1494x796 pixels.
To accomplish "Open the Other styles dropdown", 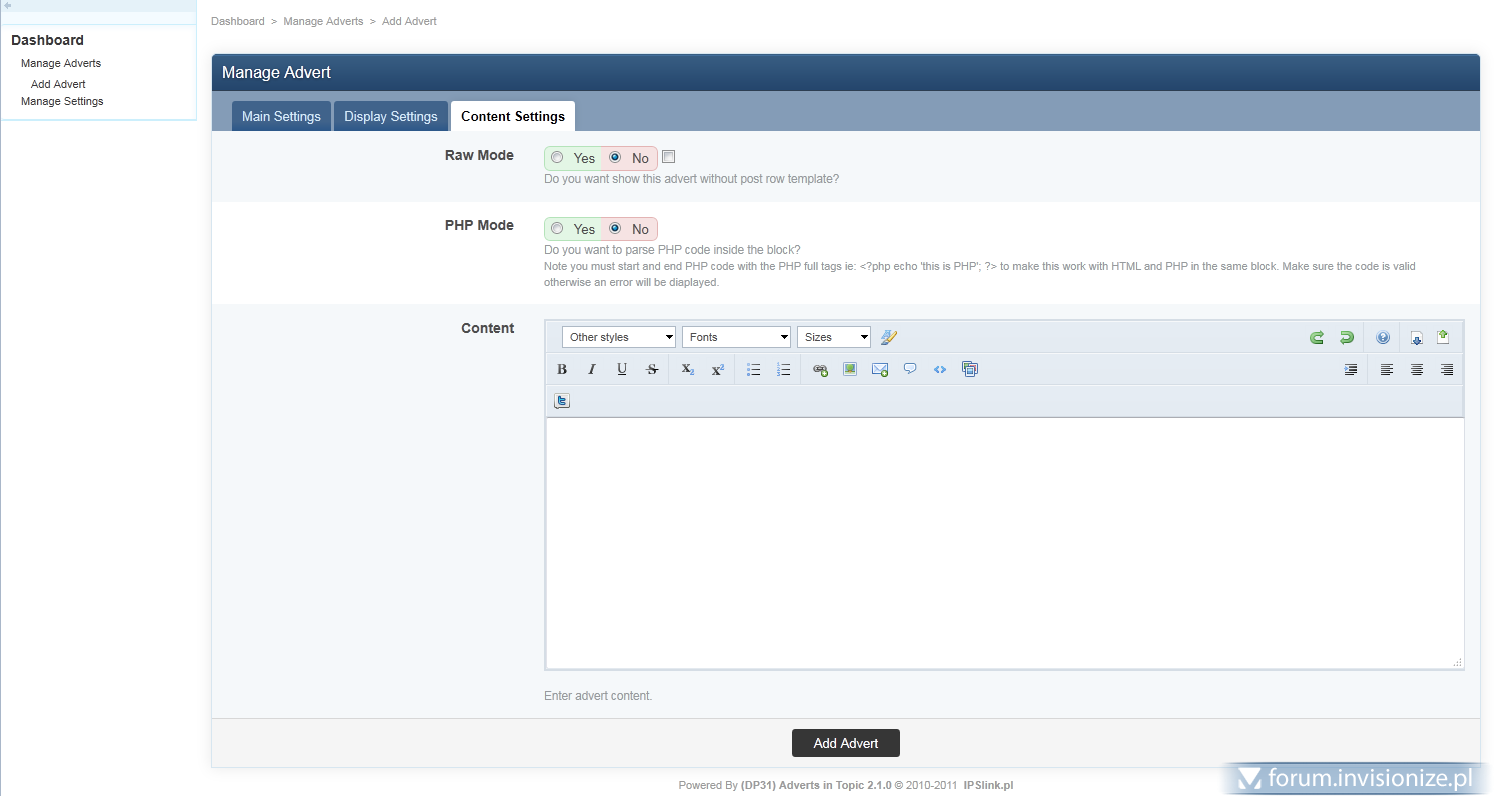I will tap(618, 337).
